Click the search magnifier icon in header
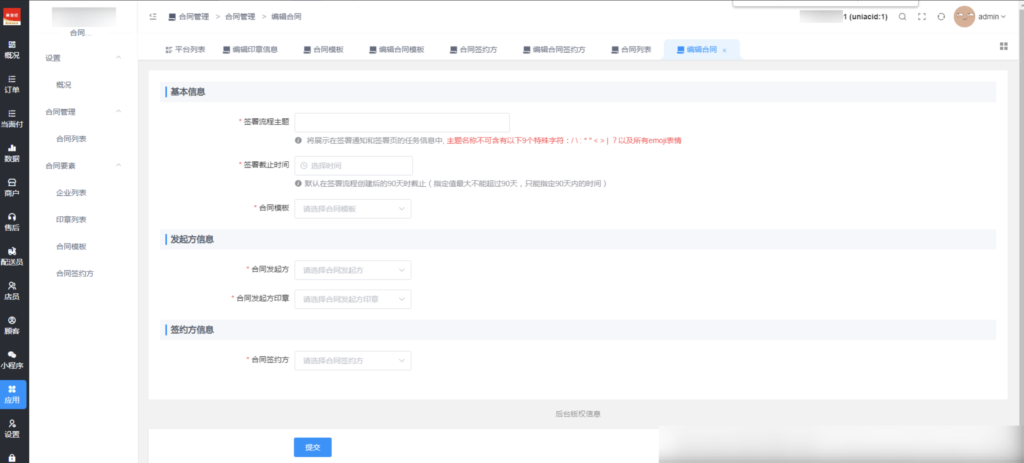This screenshot has height=463, width=1024. (x=902, y=17)
